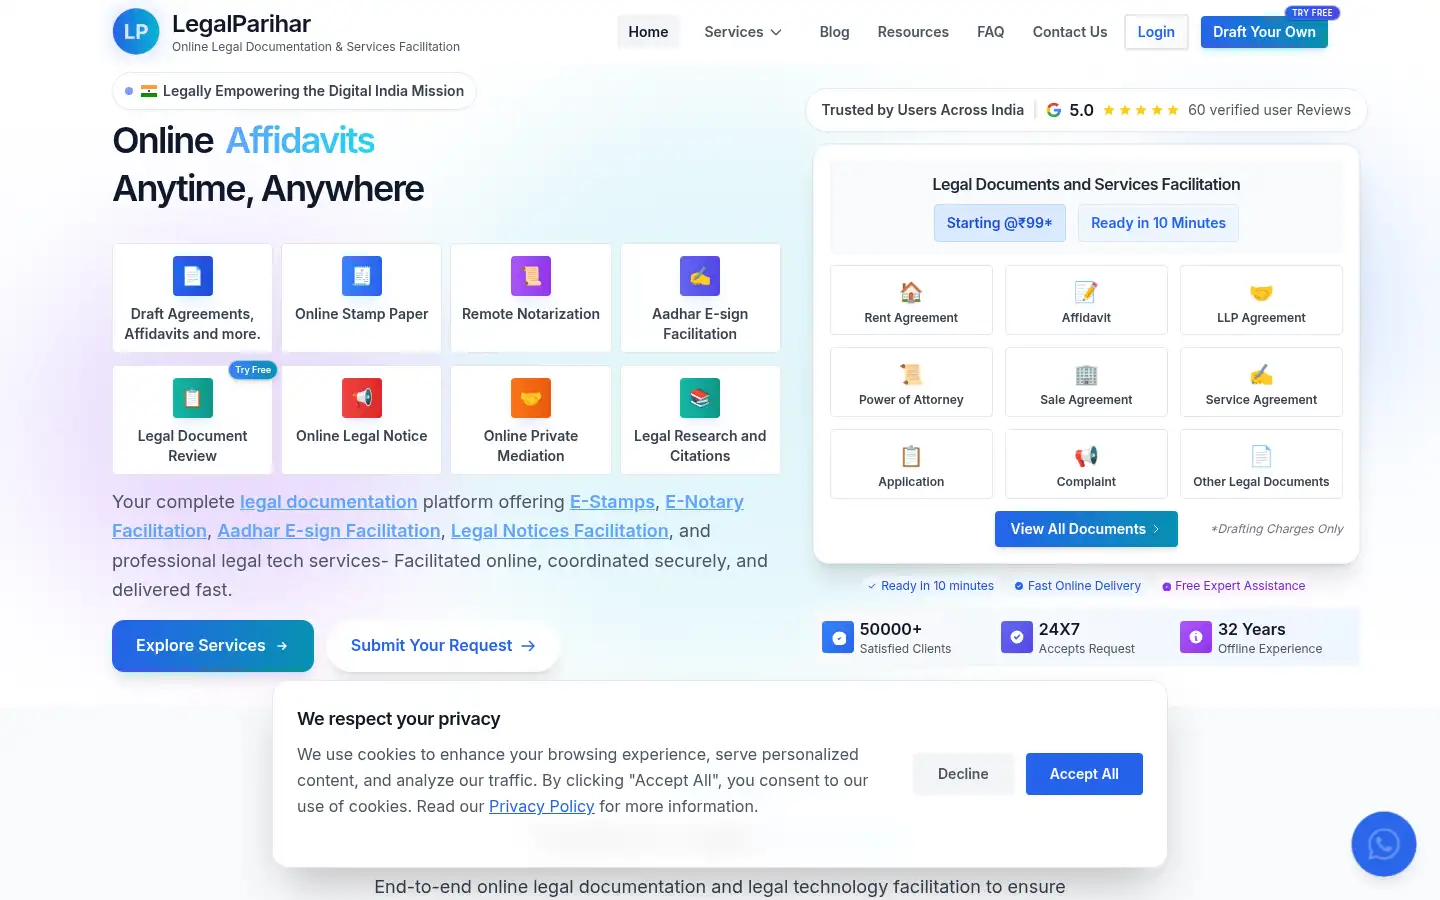Open the Privacy Policy link
This screenshot has width=1440, height=900.
pyautogui.click(x=541, y=806)
